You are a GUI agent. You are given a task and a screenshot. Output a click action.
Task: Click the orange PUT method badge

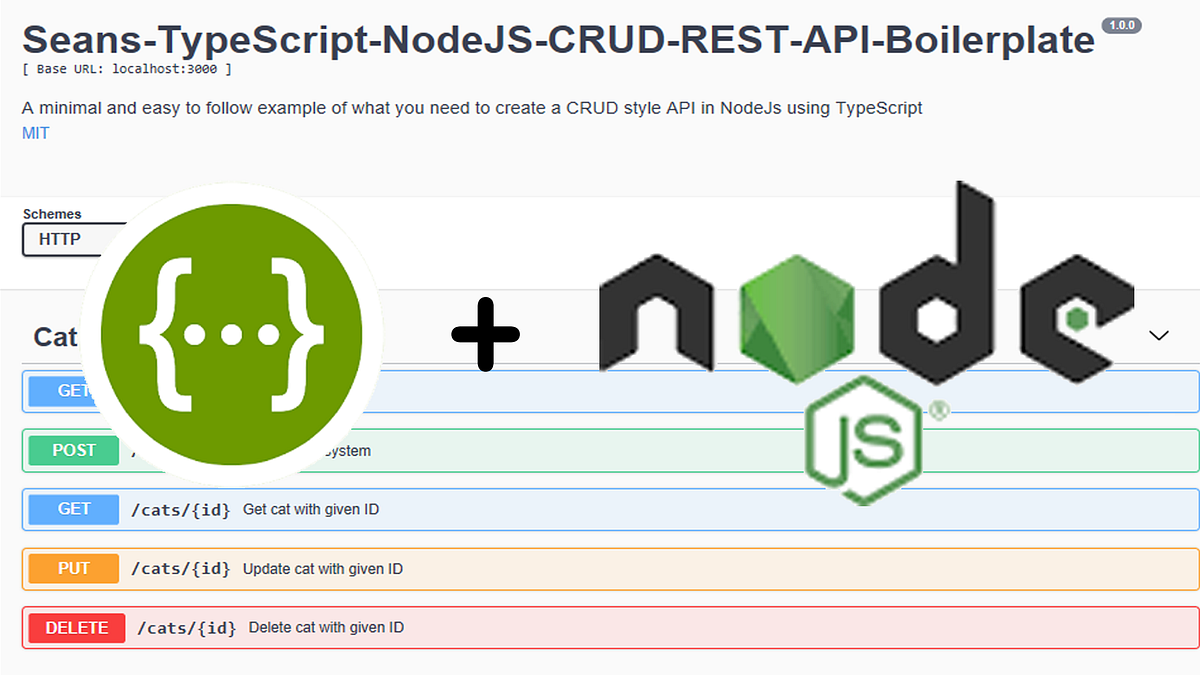pyautogui.click(x=72, y=568)
